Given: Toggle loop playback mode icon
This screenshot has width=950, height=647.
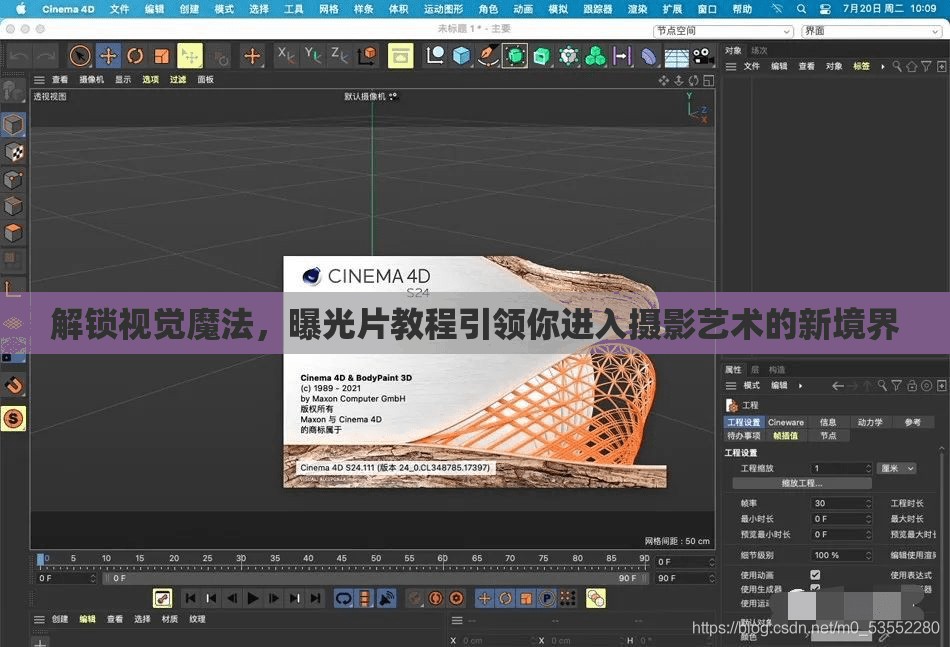Looking at the screenshot, I should [x=344, y=599].
